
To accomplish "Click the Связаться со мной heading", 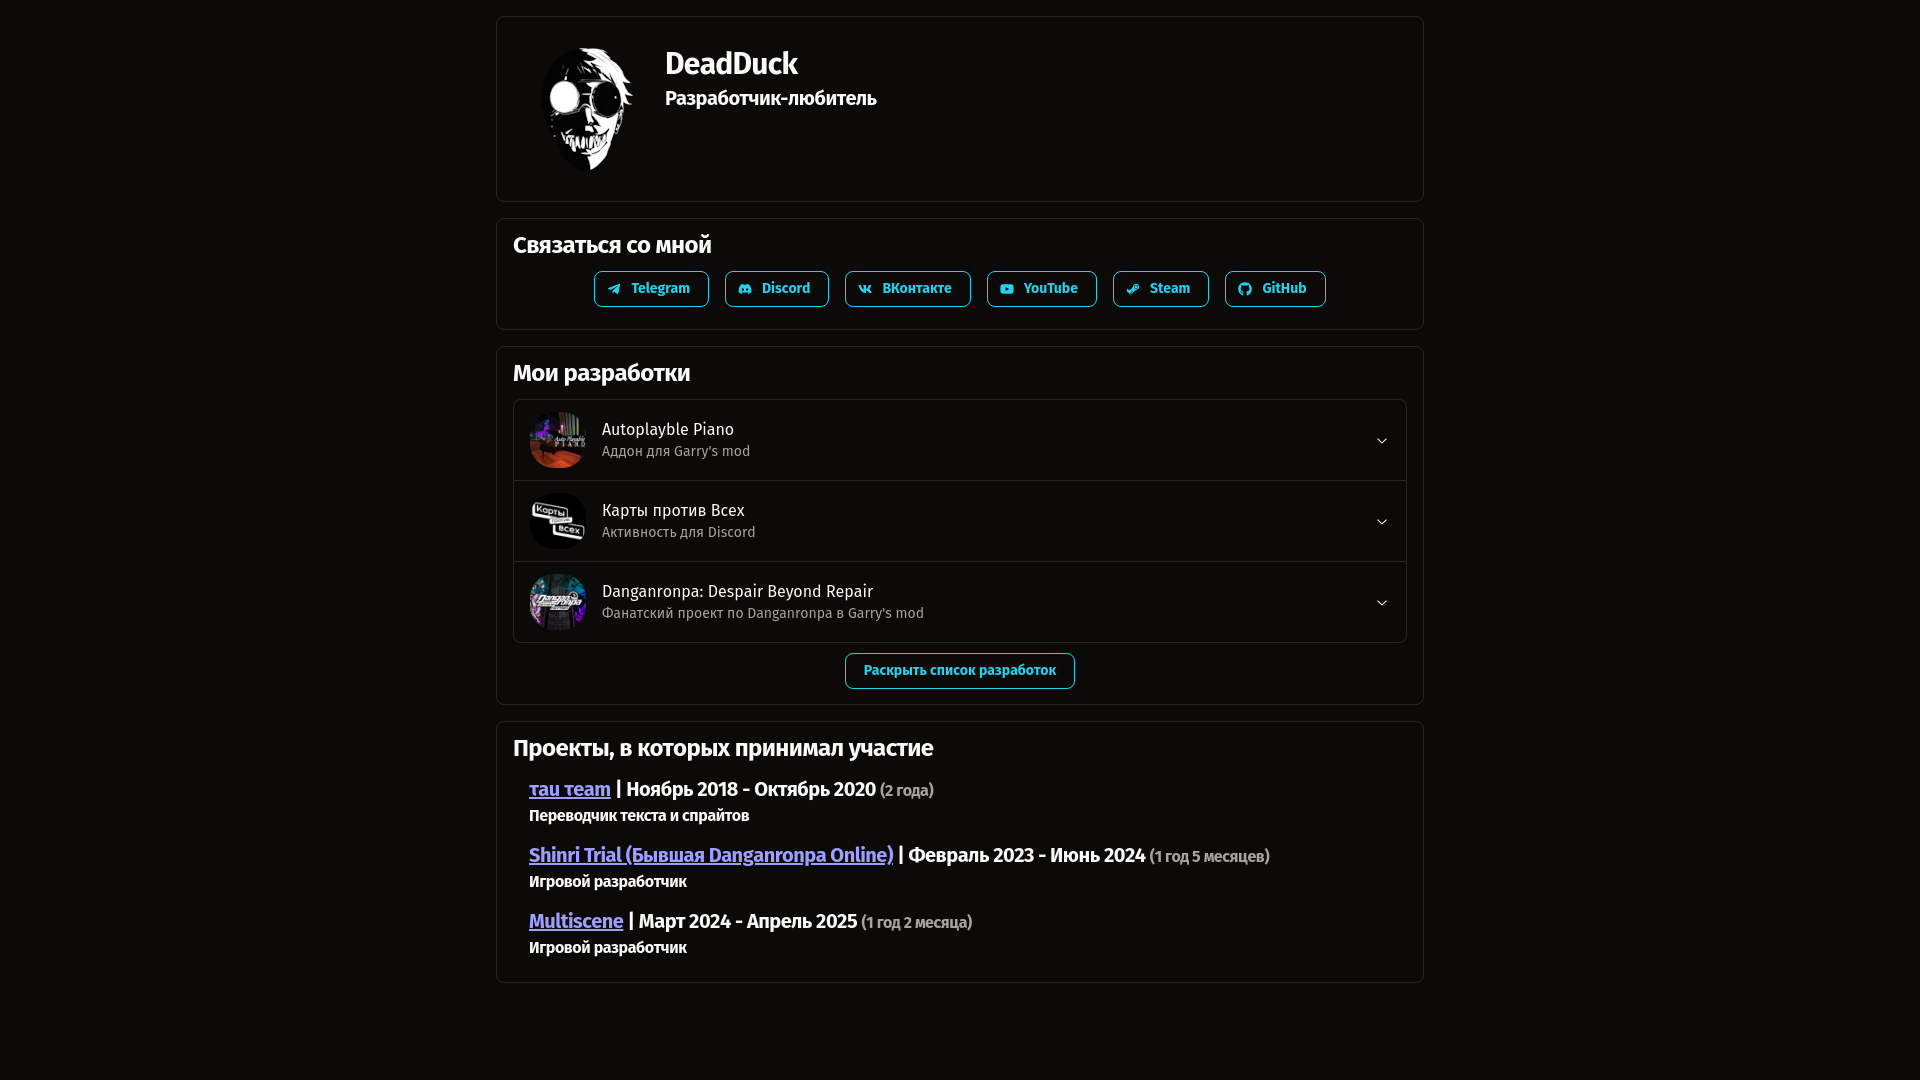I will [x=612, y=245].
